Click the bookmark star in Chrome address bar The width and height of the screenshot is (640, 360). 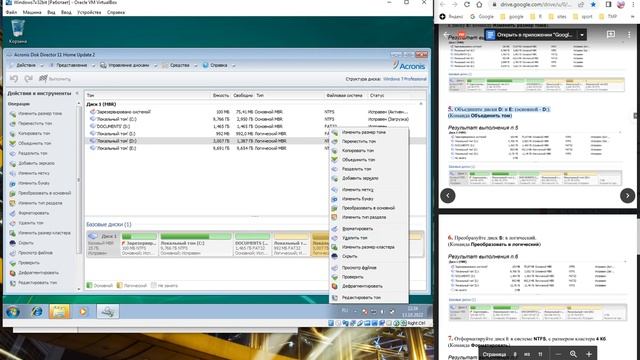pos(593,4)
